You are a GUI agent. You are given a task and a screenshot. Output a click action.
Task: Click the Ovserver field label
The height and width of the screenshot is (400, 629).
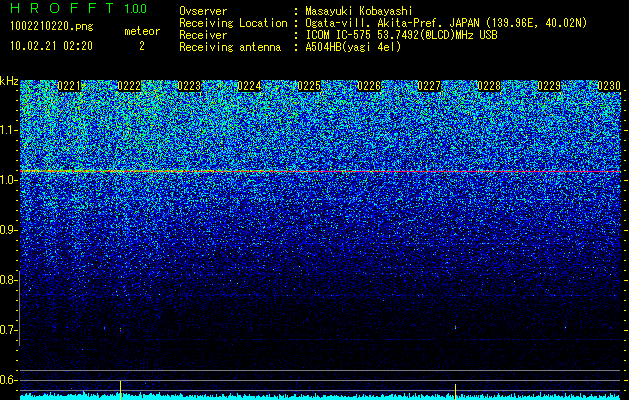(203, 11)
